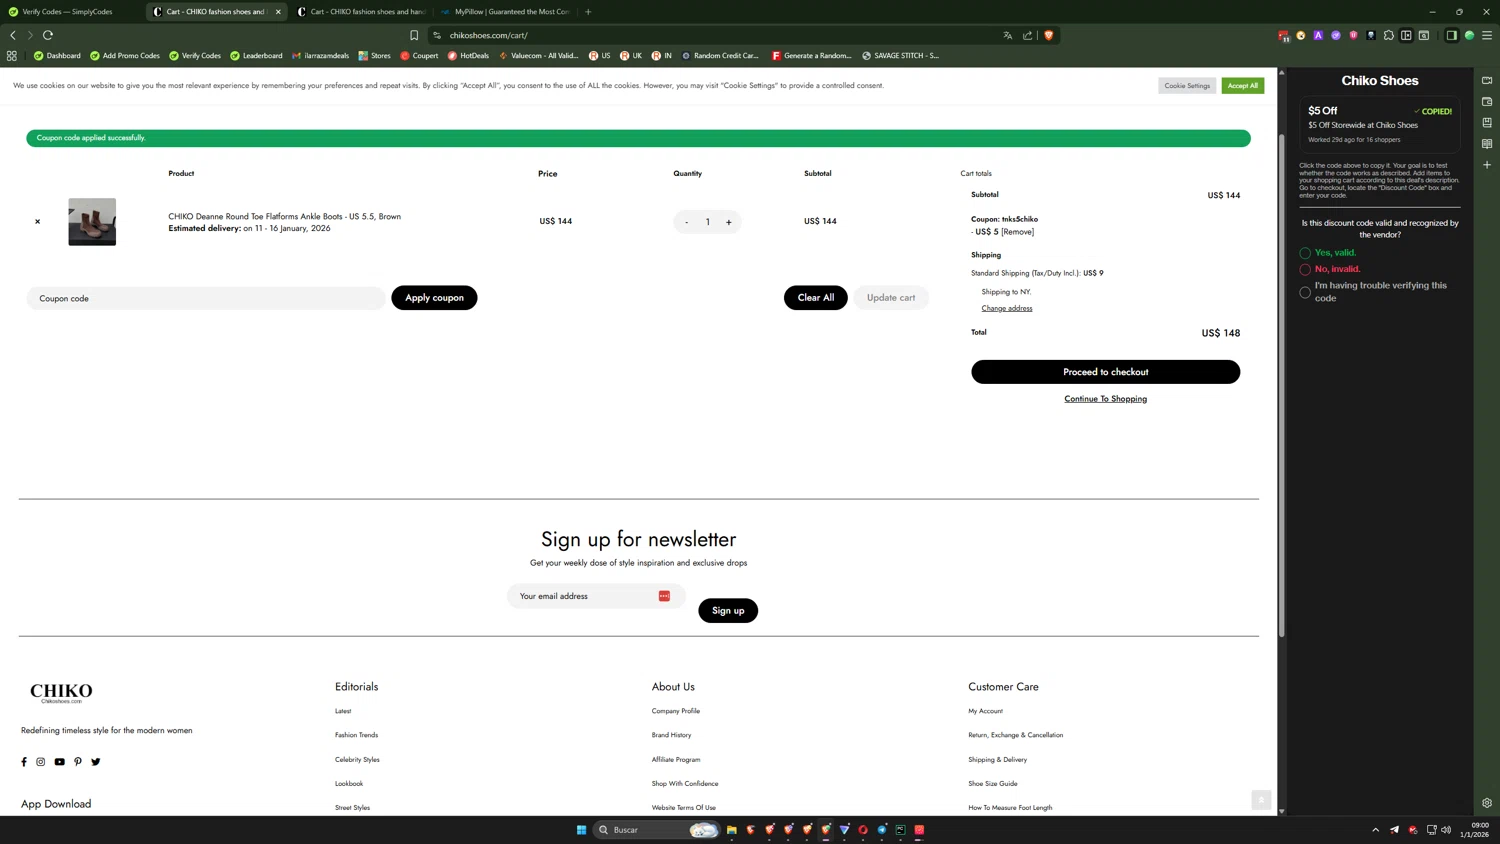Click in the Coupon code field
1500x844 pixels.
(x=206, y=298)
